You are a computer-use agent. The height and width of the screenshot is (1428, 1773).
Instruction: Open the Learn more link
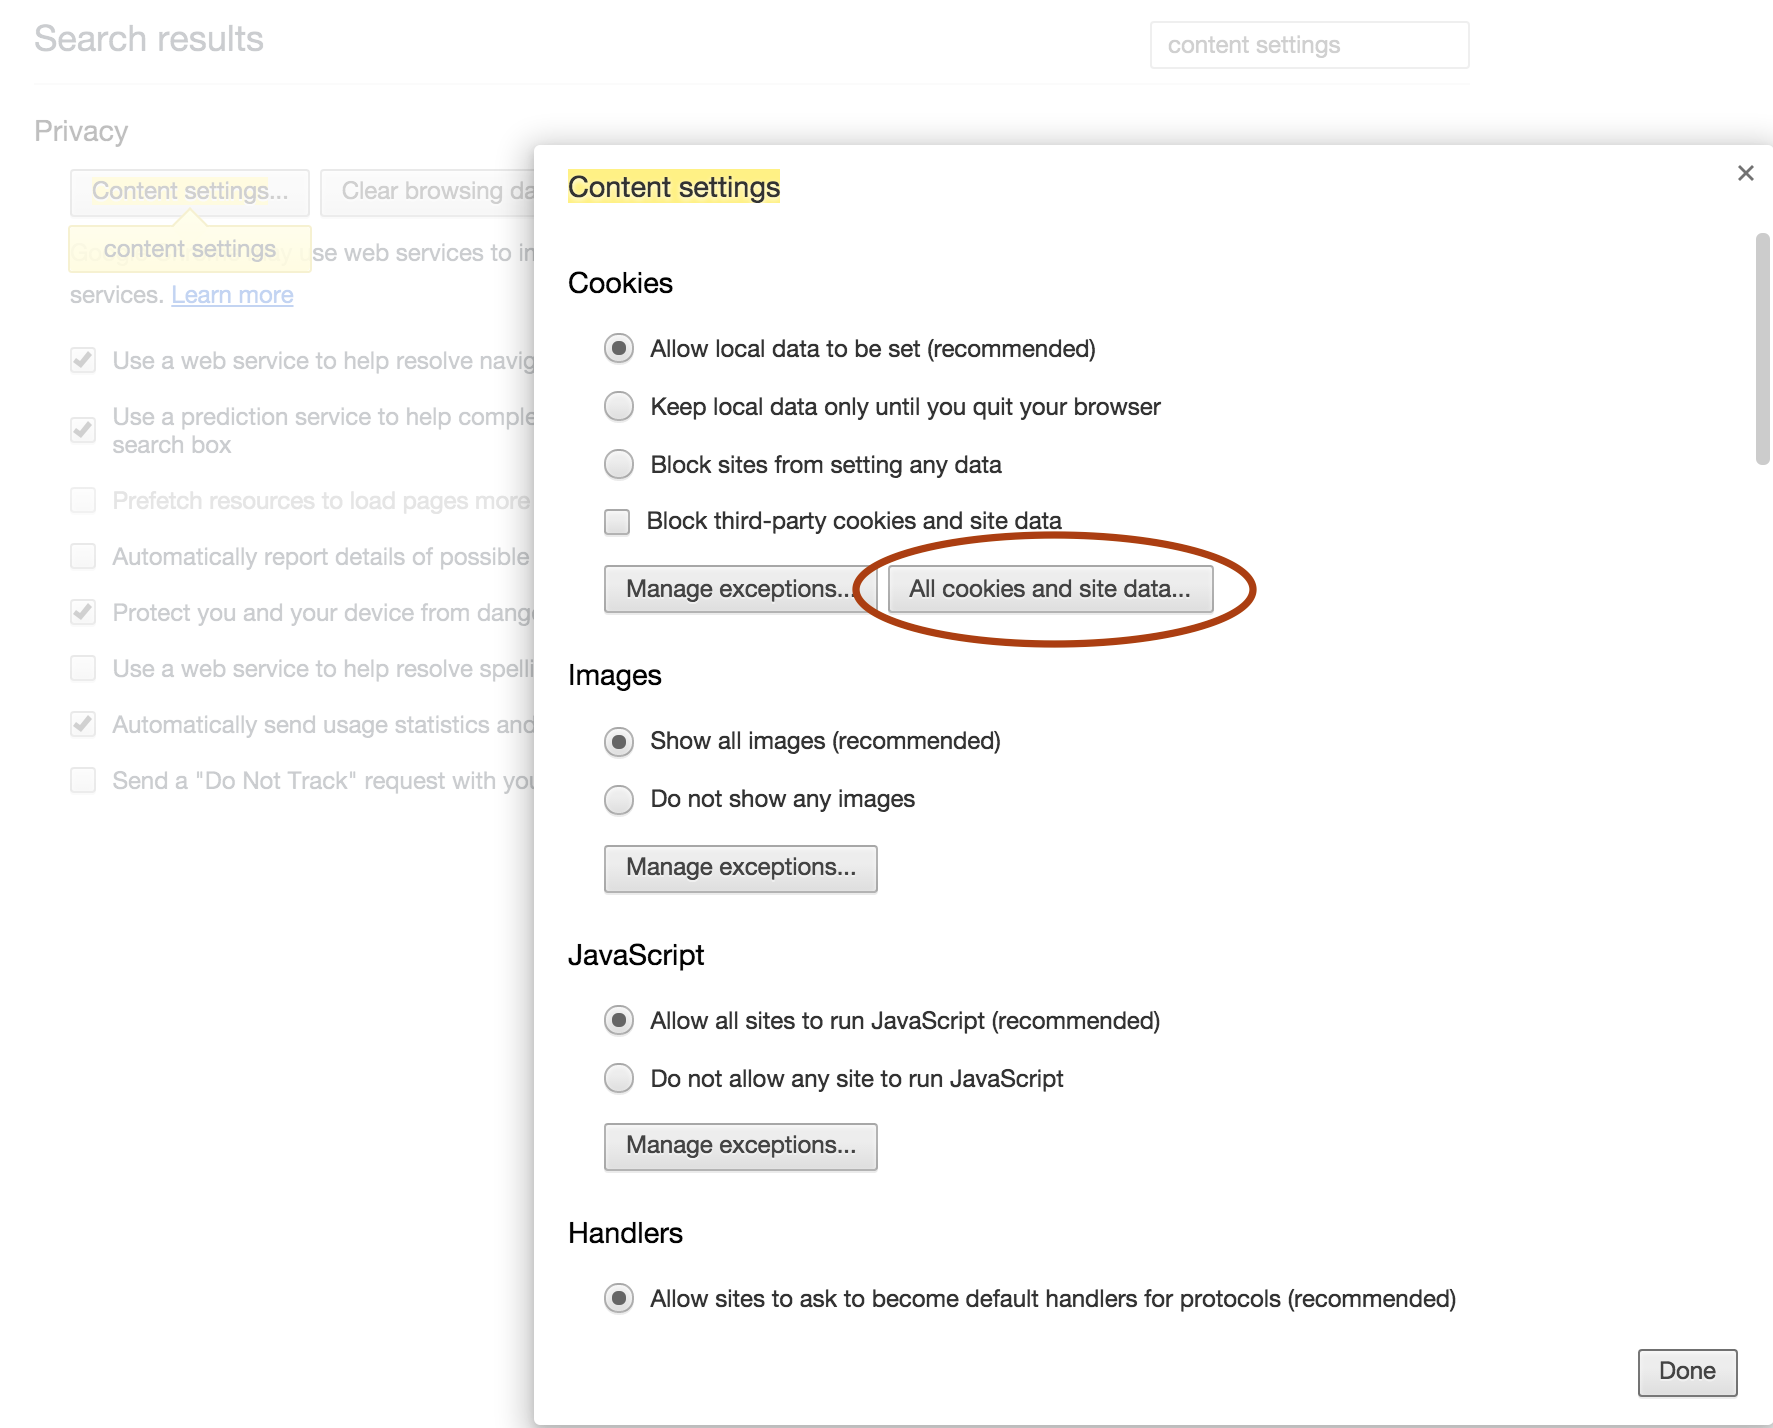[232, 294]
